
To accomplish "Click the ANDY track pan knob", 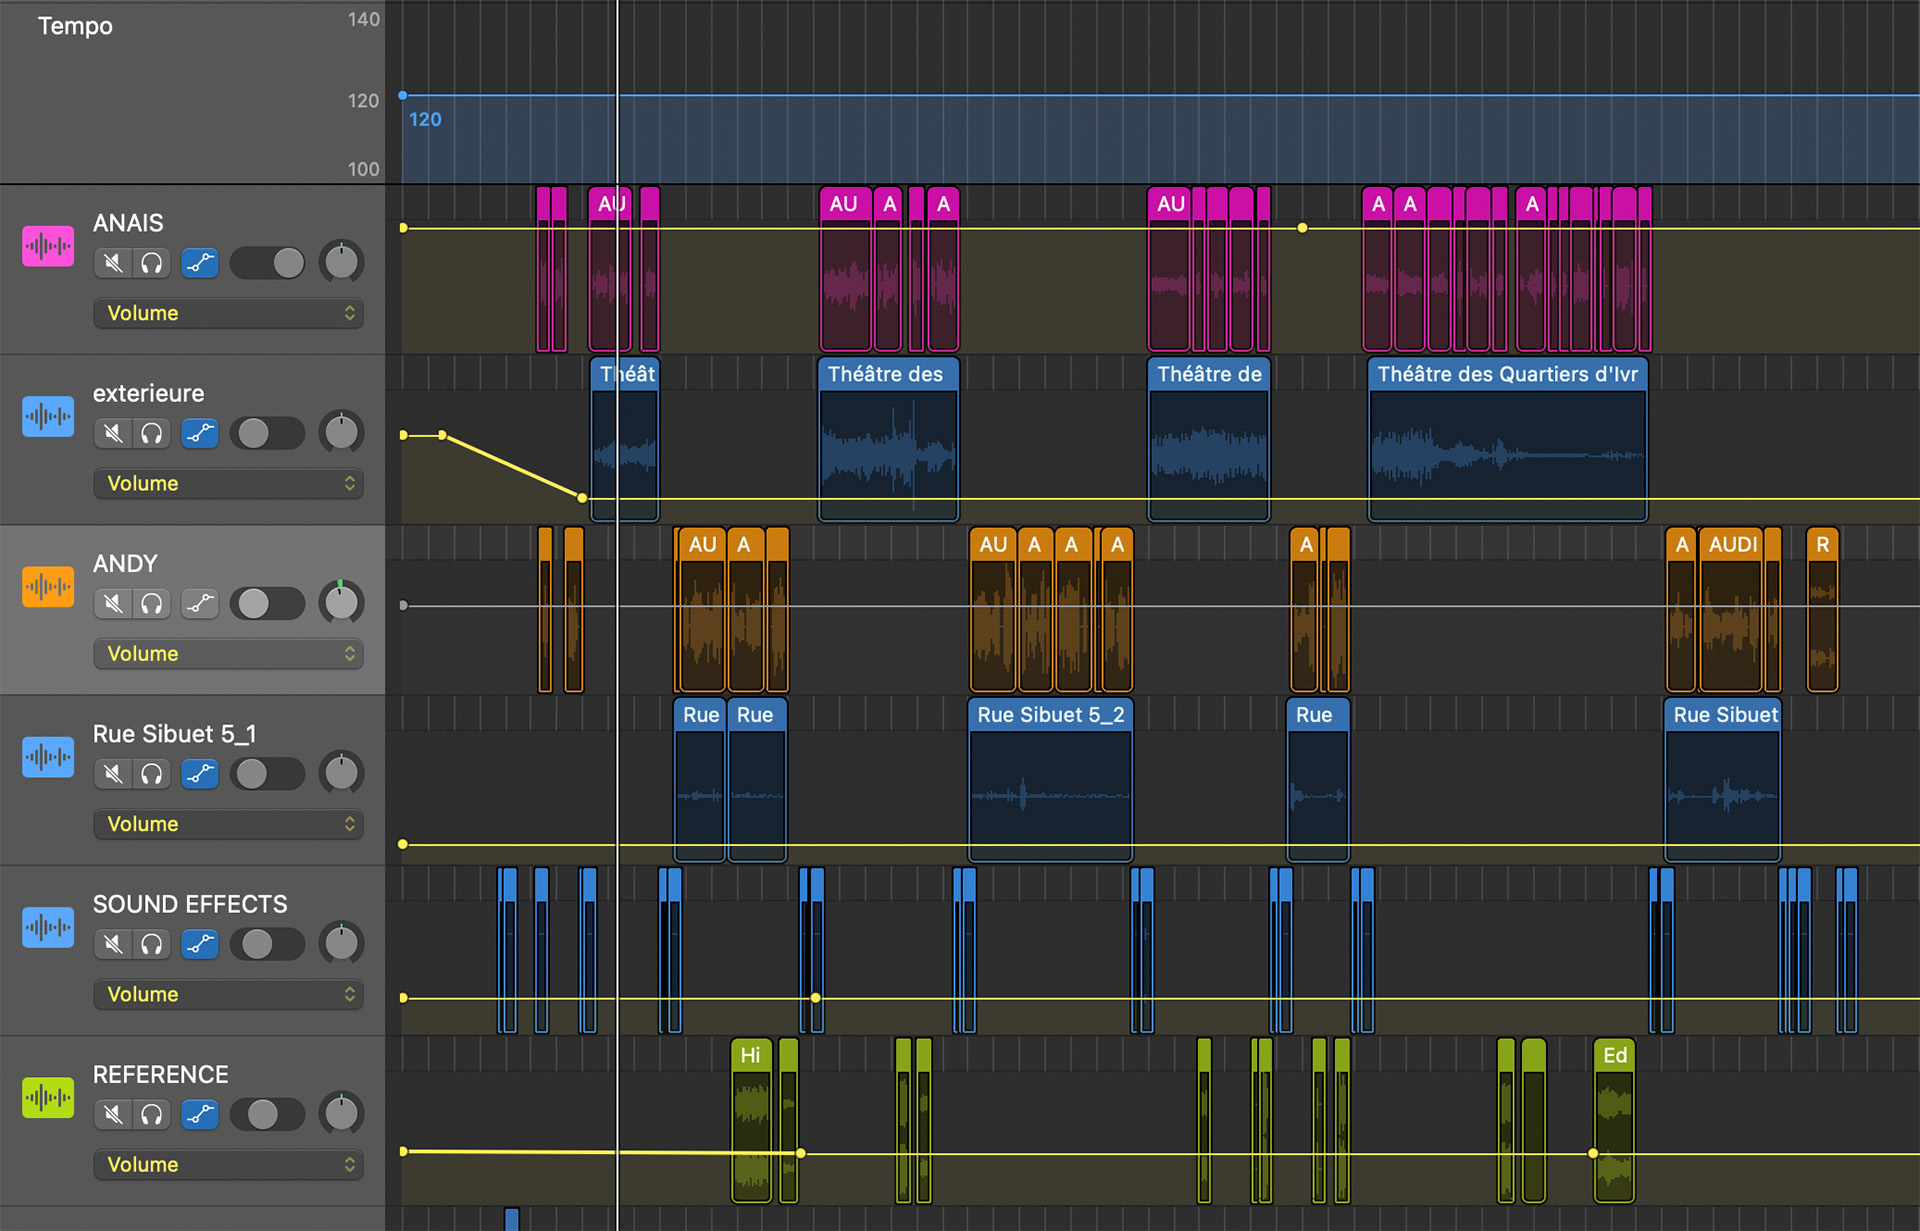I will click(x=341, y=603).
